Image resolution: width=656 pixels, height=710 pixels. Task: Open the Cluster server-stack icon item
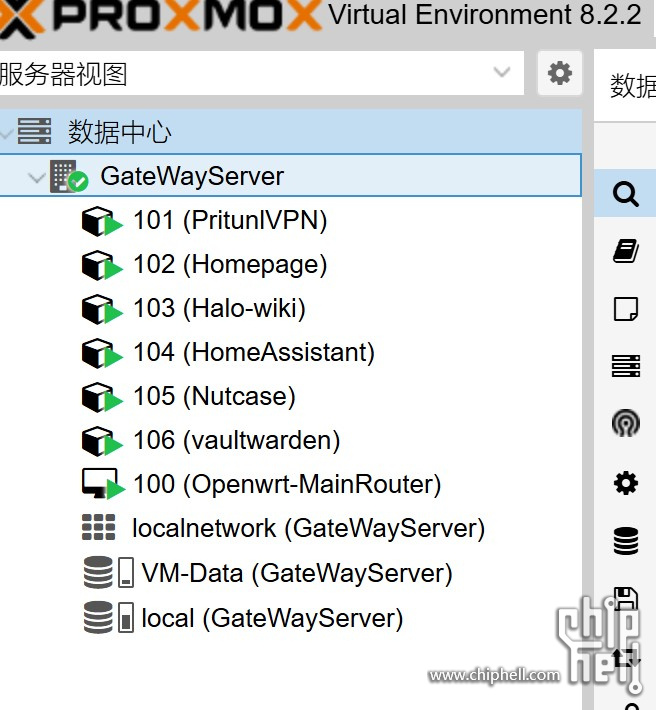click(x=626, y=366)
